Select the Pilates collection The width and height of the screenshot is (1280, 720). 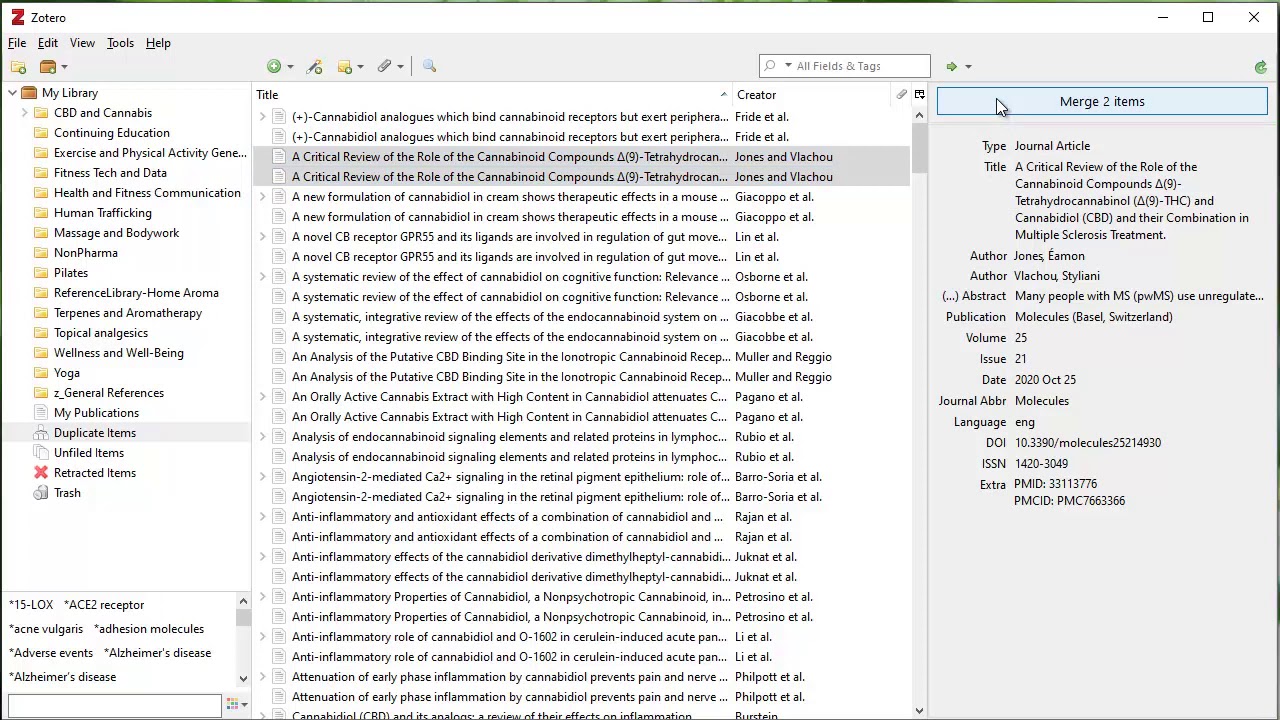coord(71,273)
